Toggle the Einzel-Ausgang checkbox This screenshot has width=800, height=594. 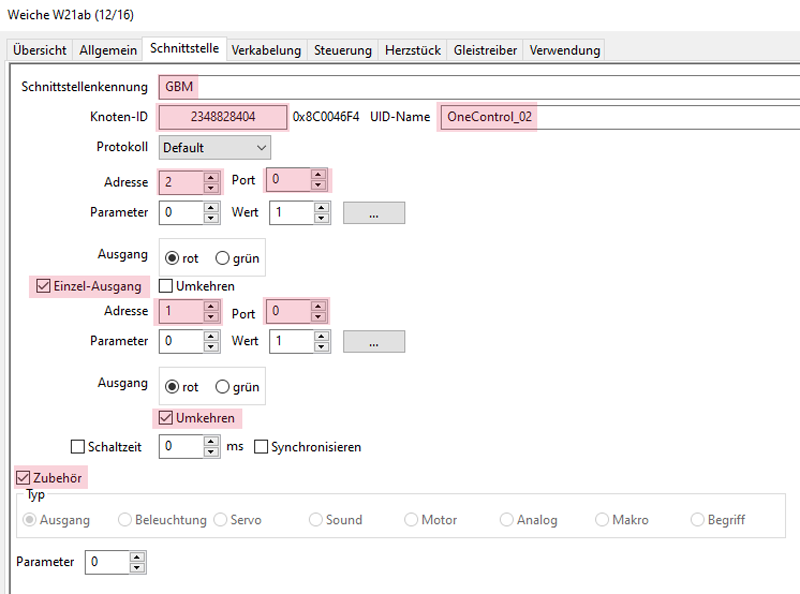[x=43, y=286]
